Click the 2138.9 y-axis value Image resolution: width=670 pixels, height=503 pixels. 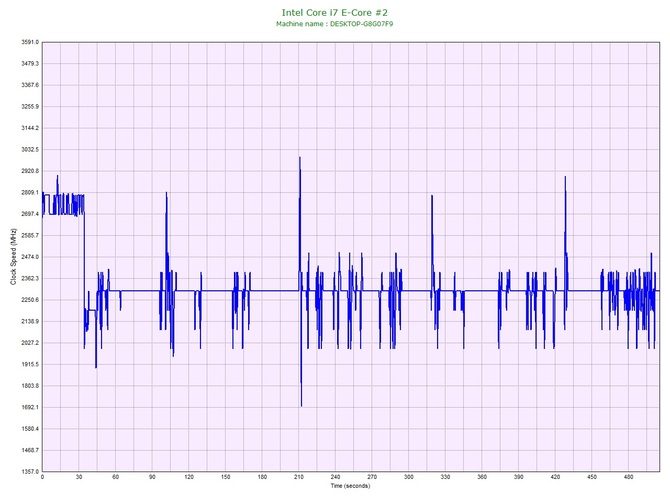pyautogui.click(x=30, y=321)
